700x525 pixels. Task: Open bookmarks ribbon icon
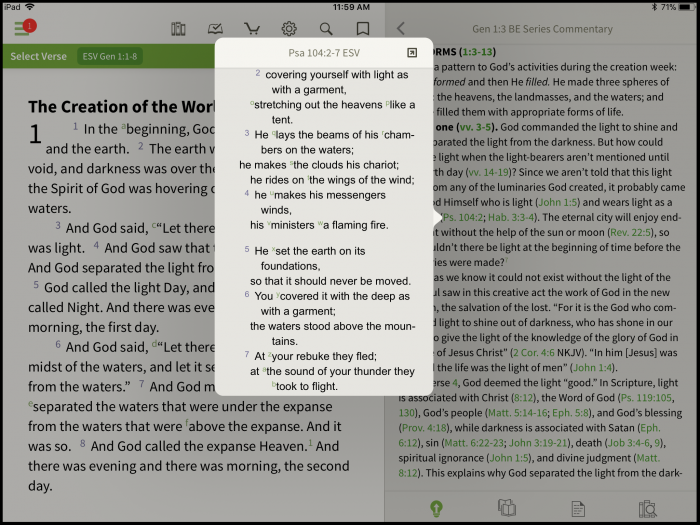pyautogui.click(x=362, y=29)
